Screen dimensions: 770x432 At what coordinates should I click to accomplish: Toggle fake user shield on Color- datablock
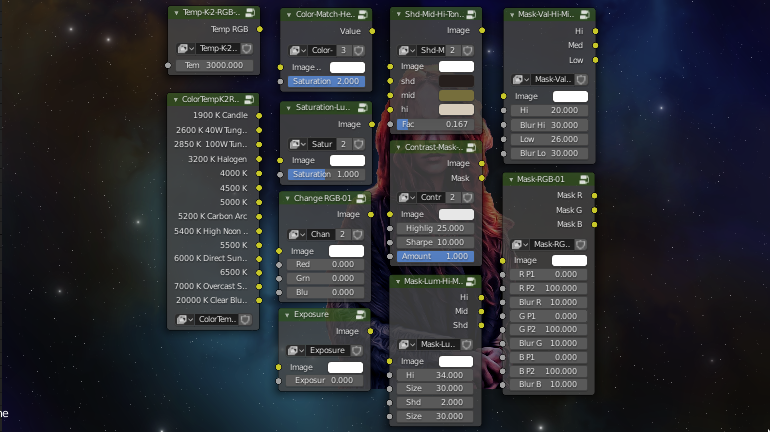[x=359, y=50]
